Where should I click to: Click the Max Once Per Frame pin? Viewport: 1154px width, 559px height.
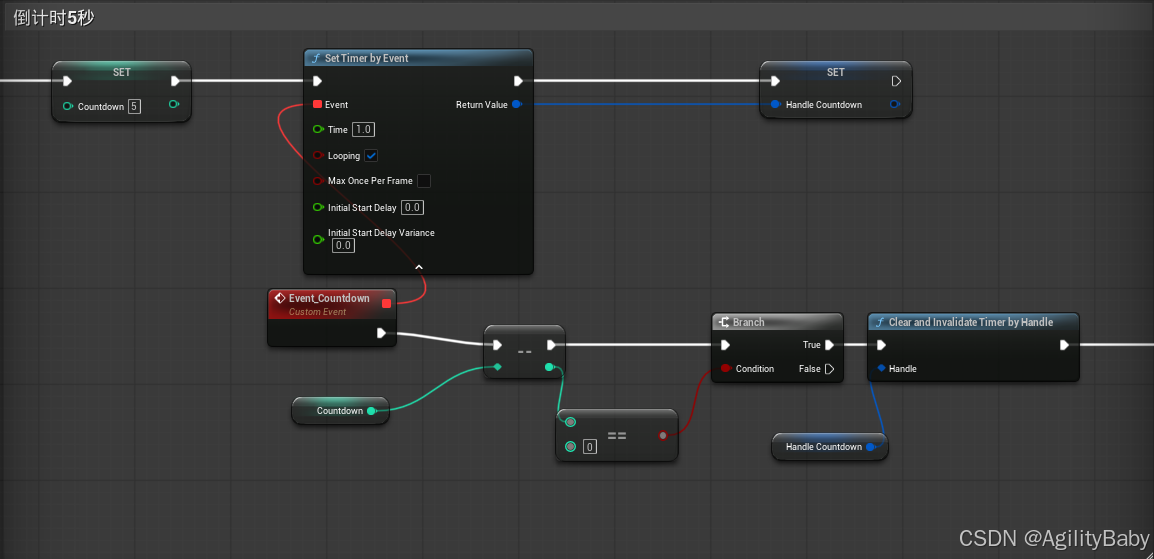tap(318, 181)
